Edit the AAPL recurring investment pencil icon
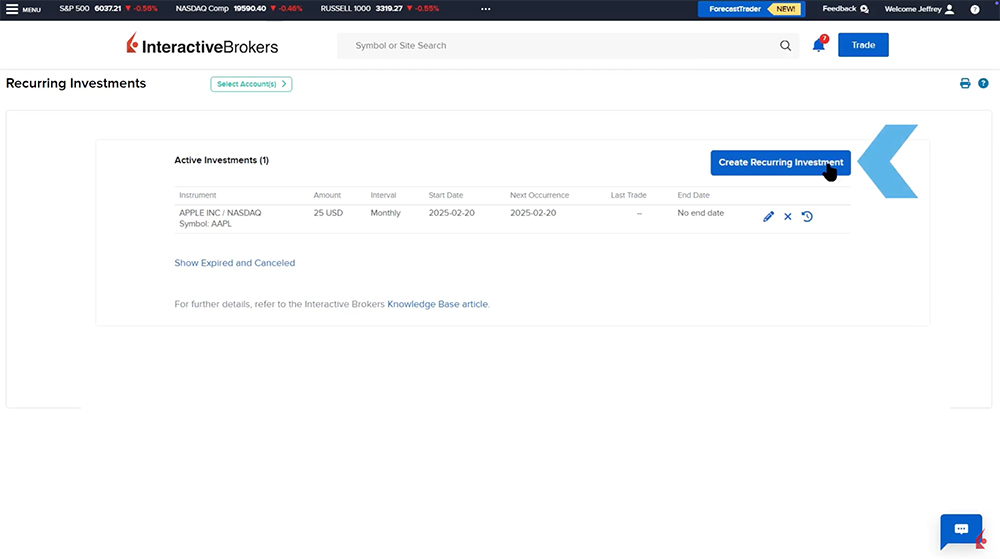Viewport: 1000px width, 559px height. [x=768, y=217]
